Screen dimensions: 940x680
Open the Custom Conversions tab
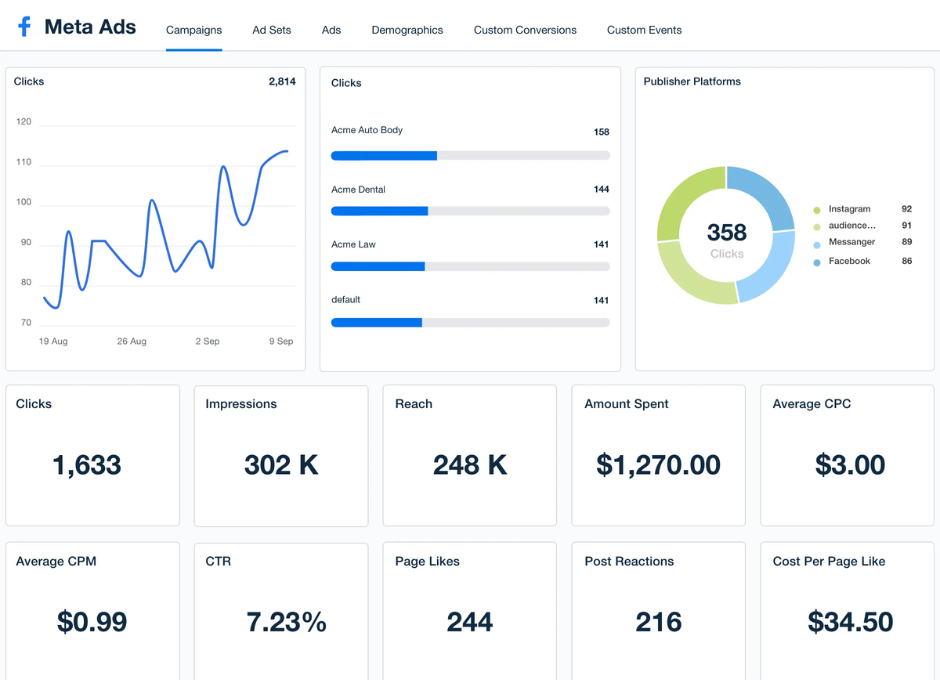tap(524, 30)
